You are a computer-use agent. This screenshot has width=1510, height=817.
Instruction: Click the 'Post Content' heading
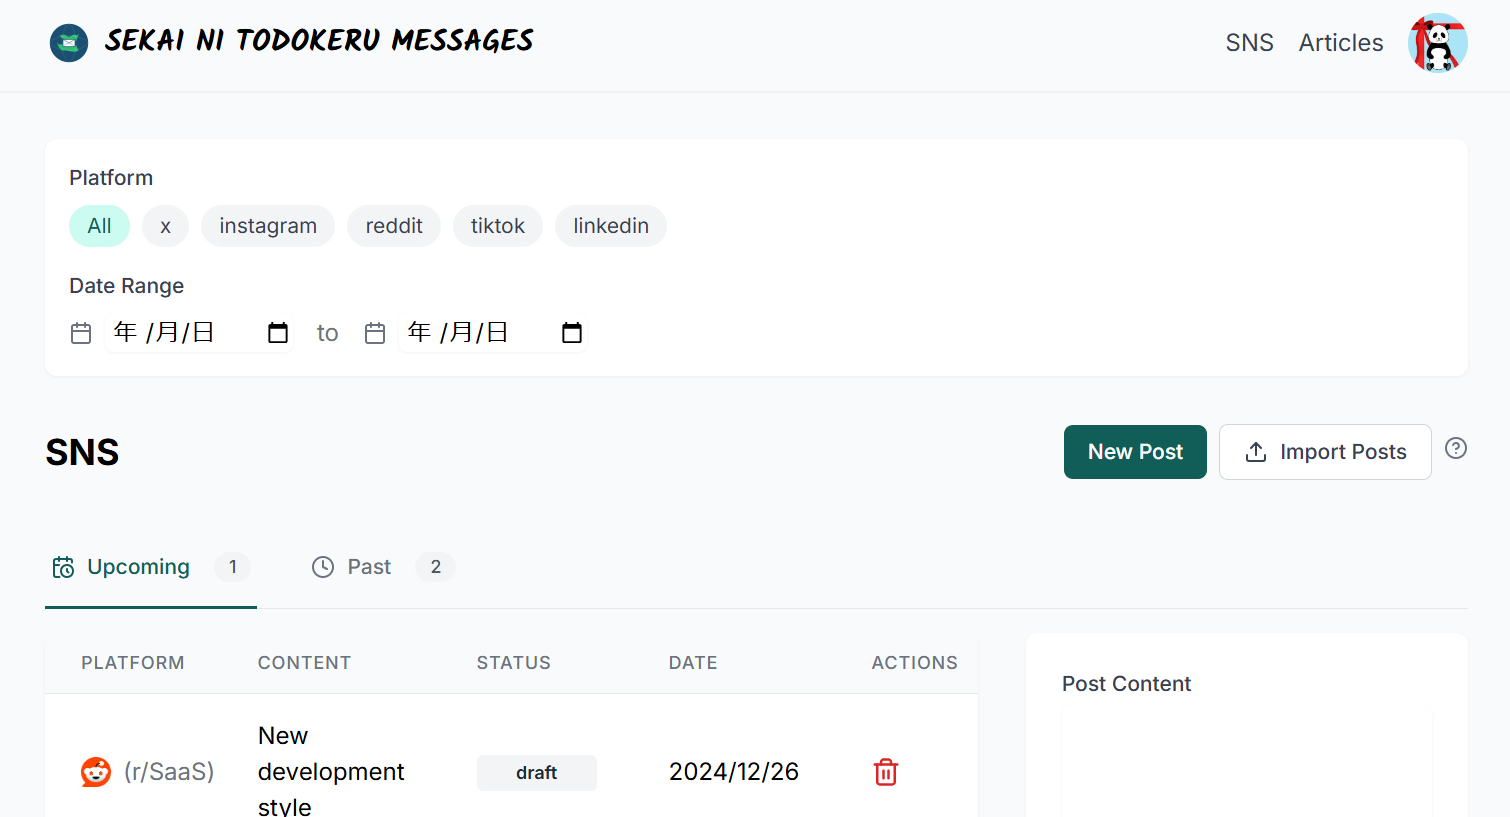pyautogui.click(x=1127, y=684)
